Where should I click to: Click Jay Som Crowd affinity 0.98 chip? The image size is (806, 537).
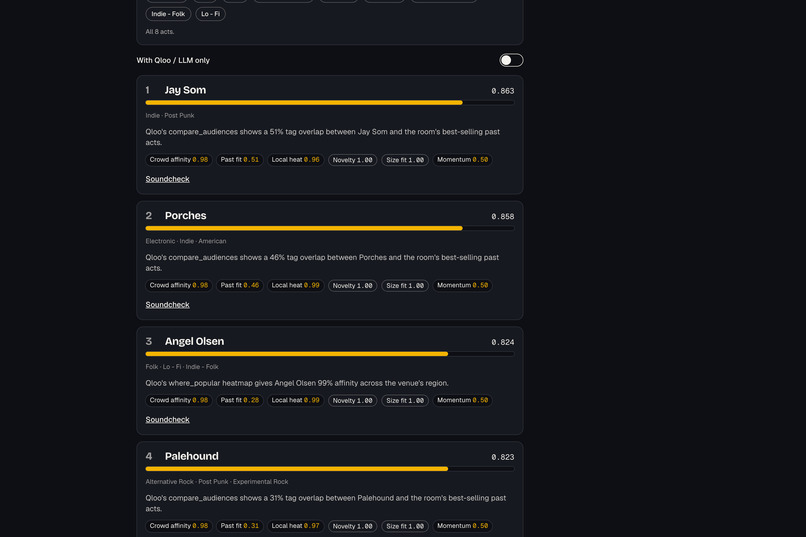pyautogui.click(x=178, y=160)
